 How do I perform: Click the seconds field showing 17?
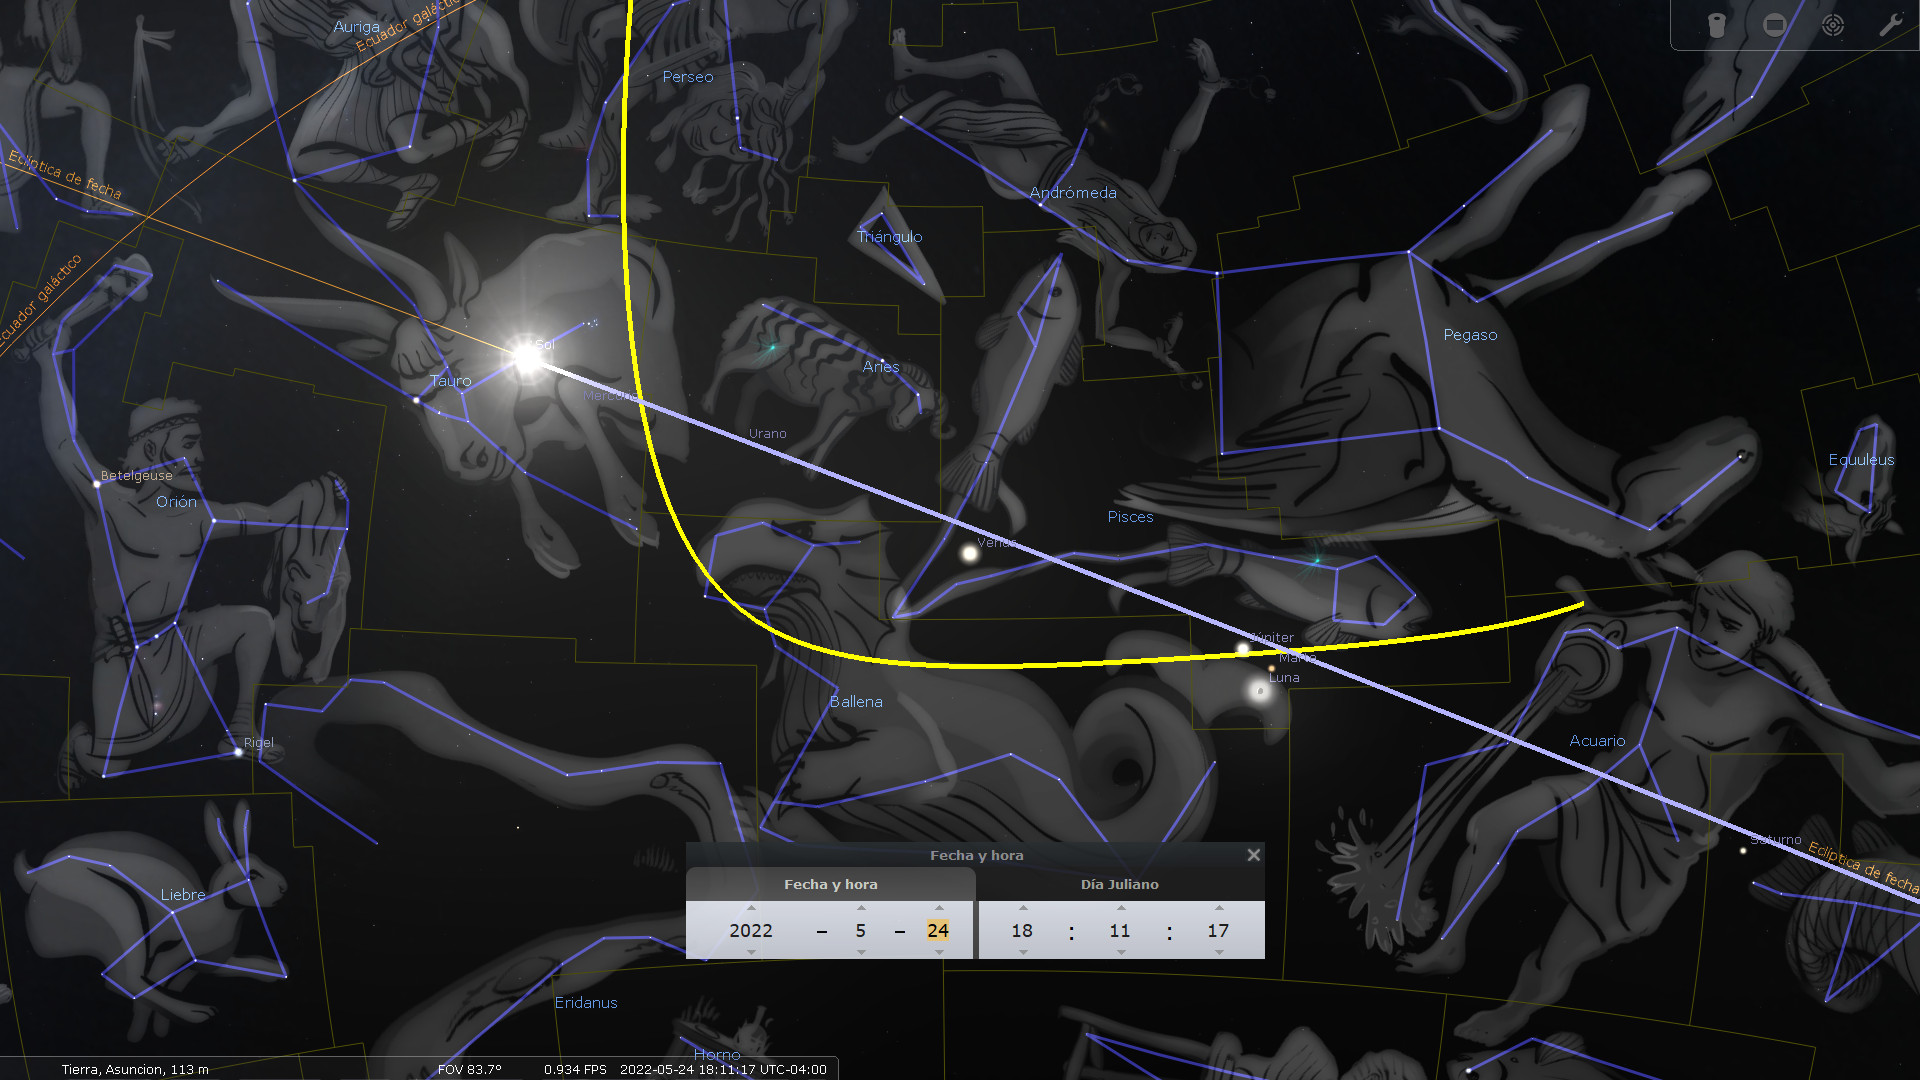[x=1218, y=930]
